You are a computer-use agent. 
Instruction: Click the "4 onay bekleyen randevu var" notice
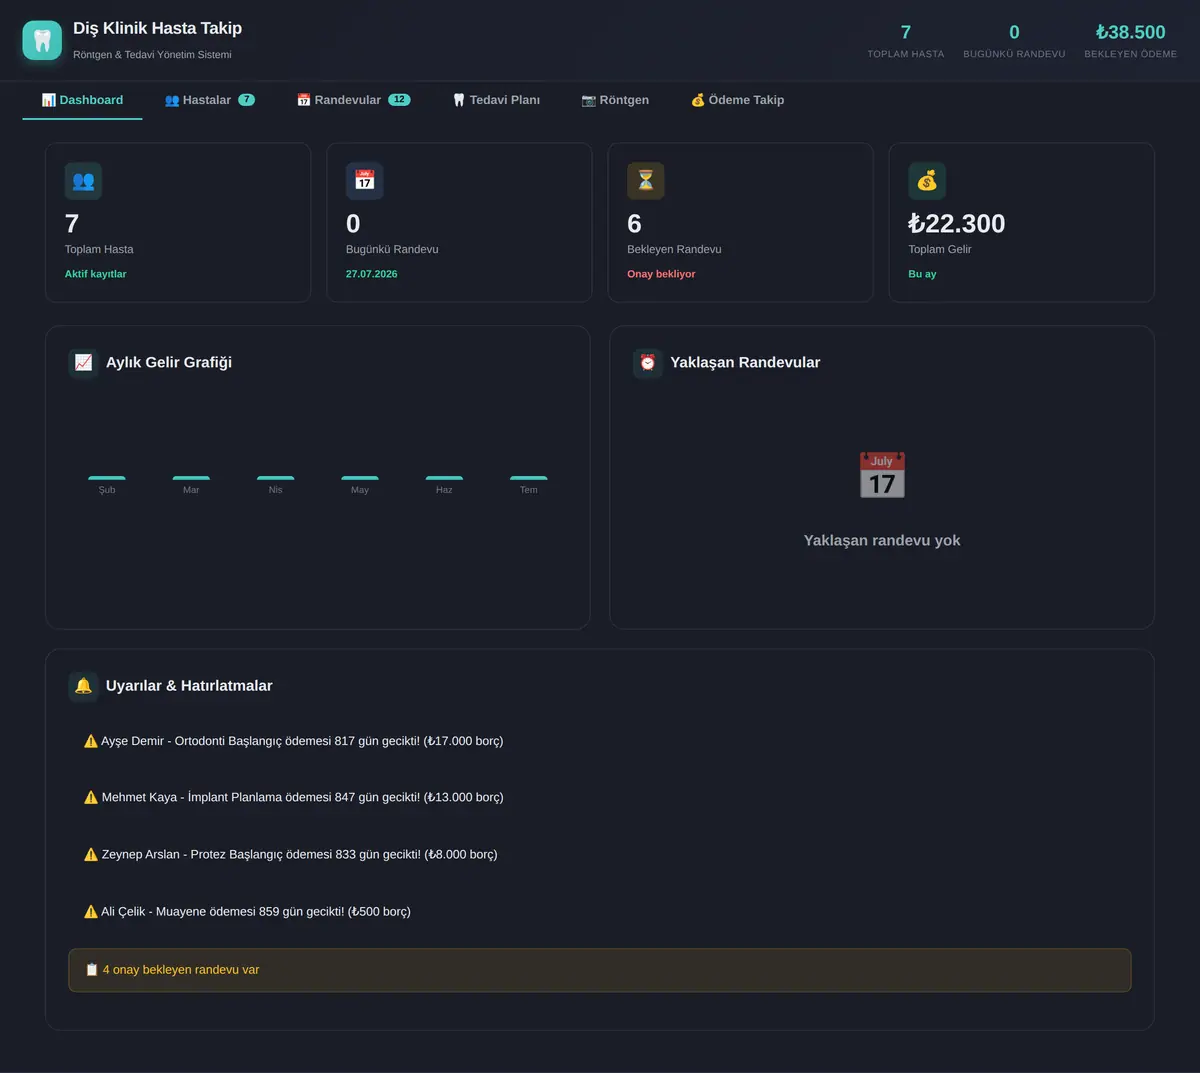[x=600, y=970]
